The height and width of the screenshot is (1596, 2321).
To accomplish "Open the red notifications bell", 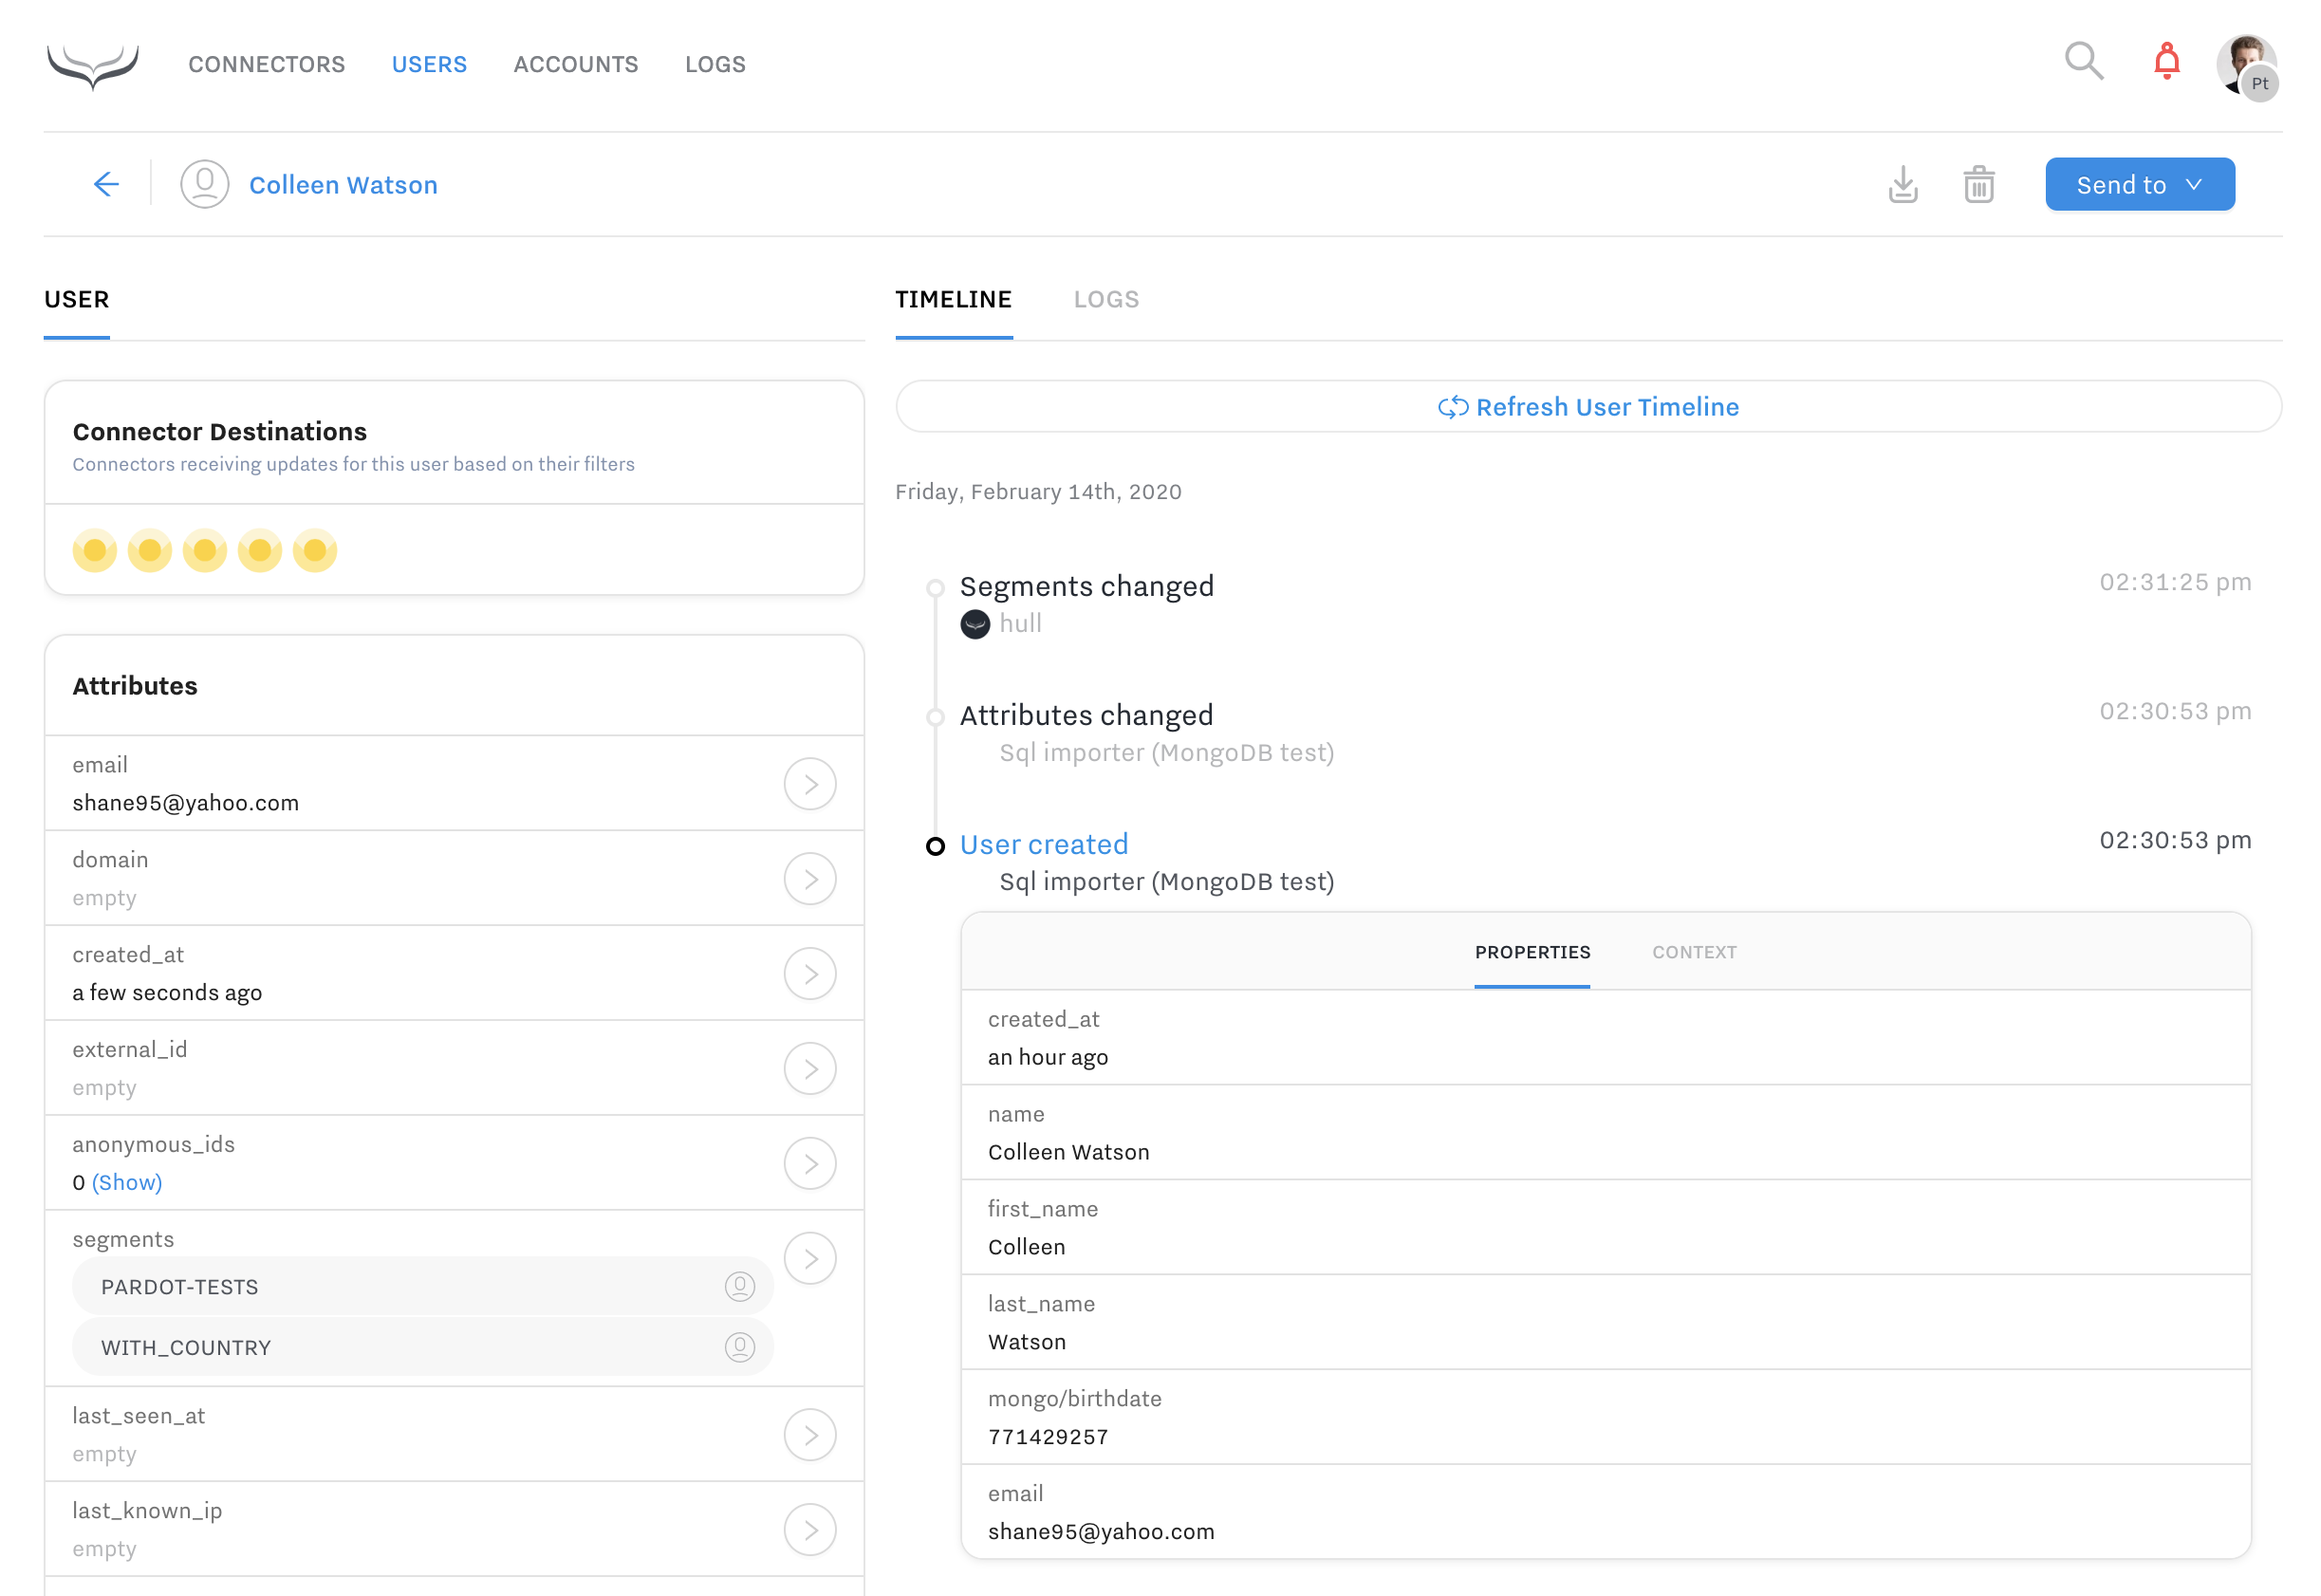I will [x=2166, y=62].
